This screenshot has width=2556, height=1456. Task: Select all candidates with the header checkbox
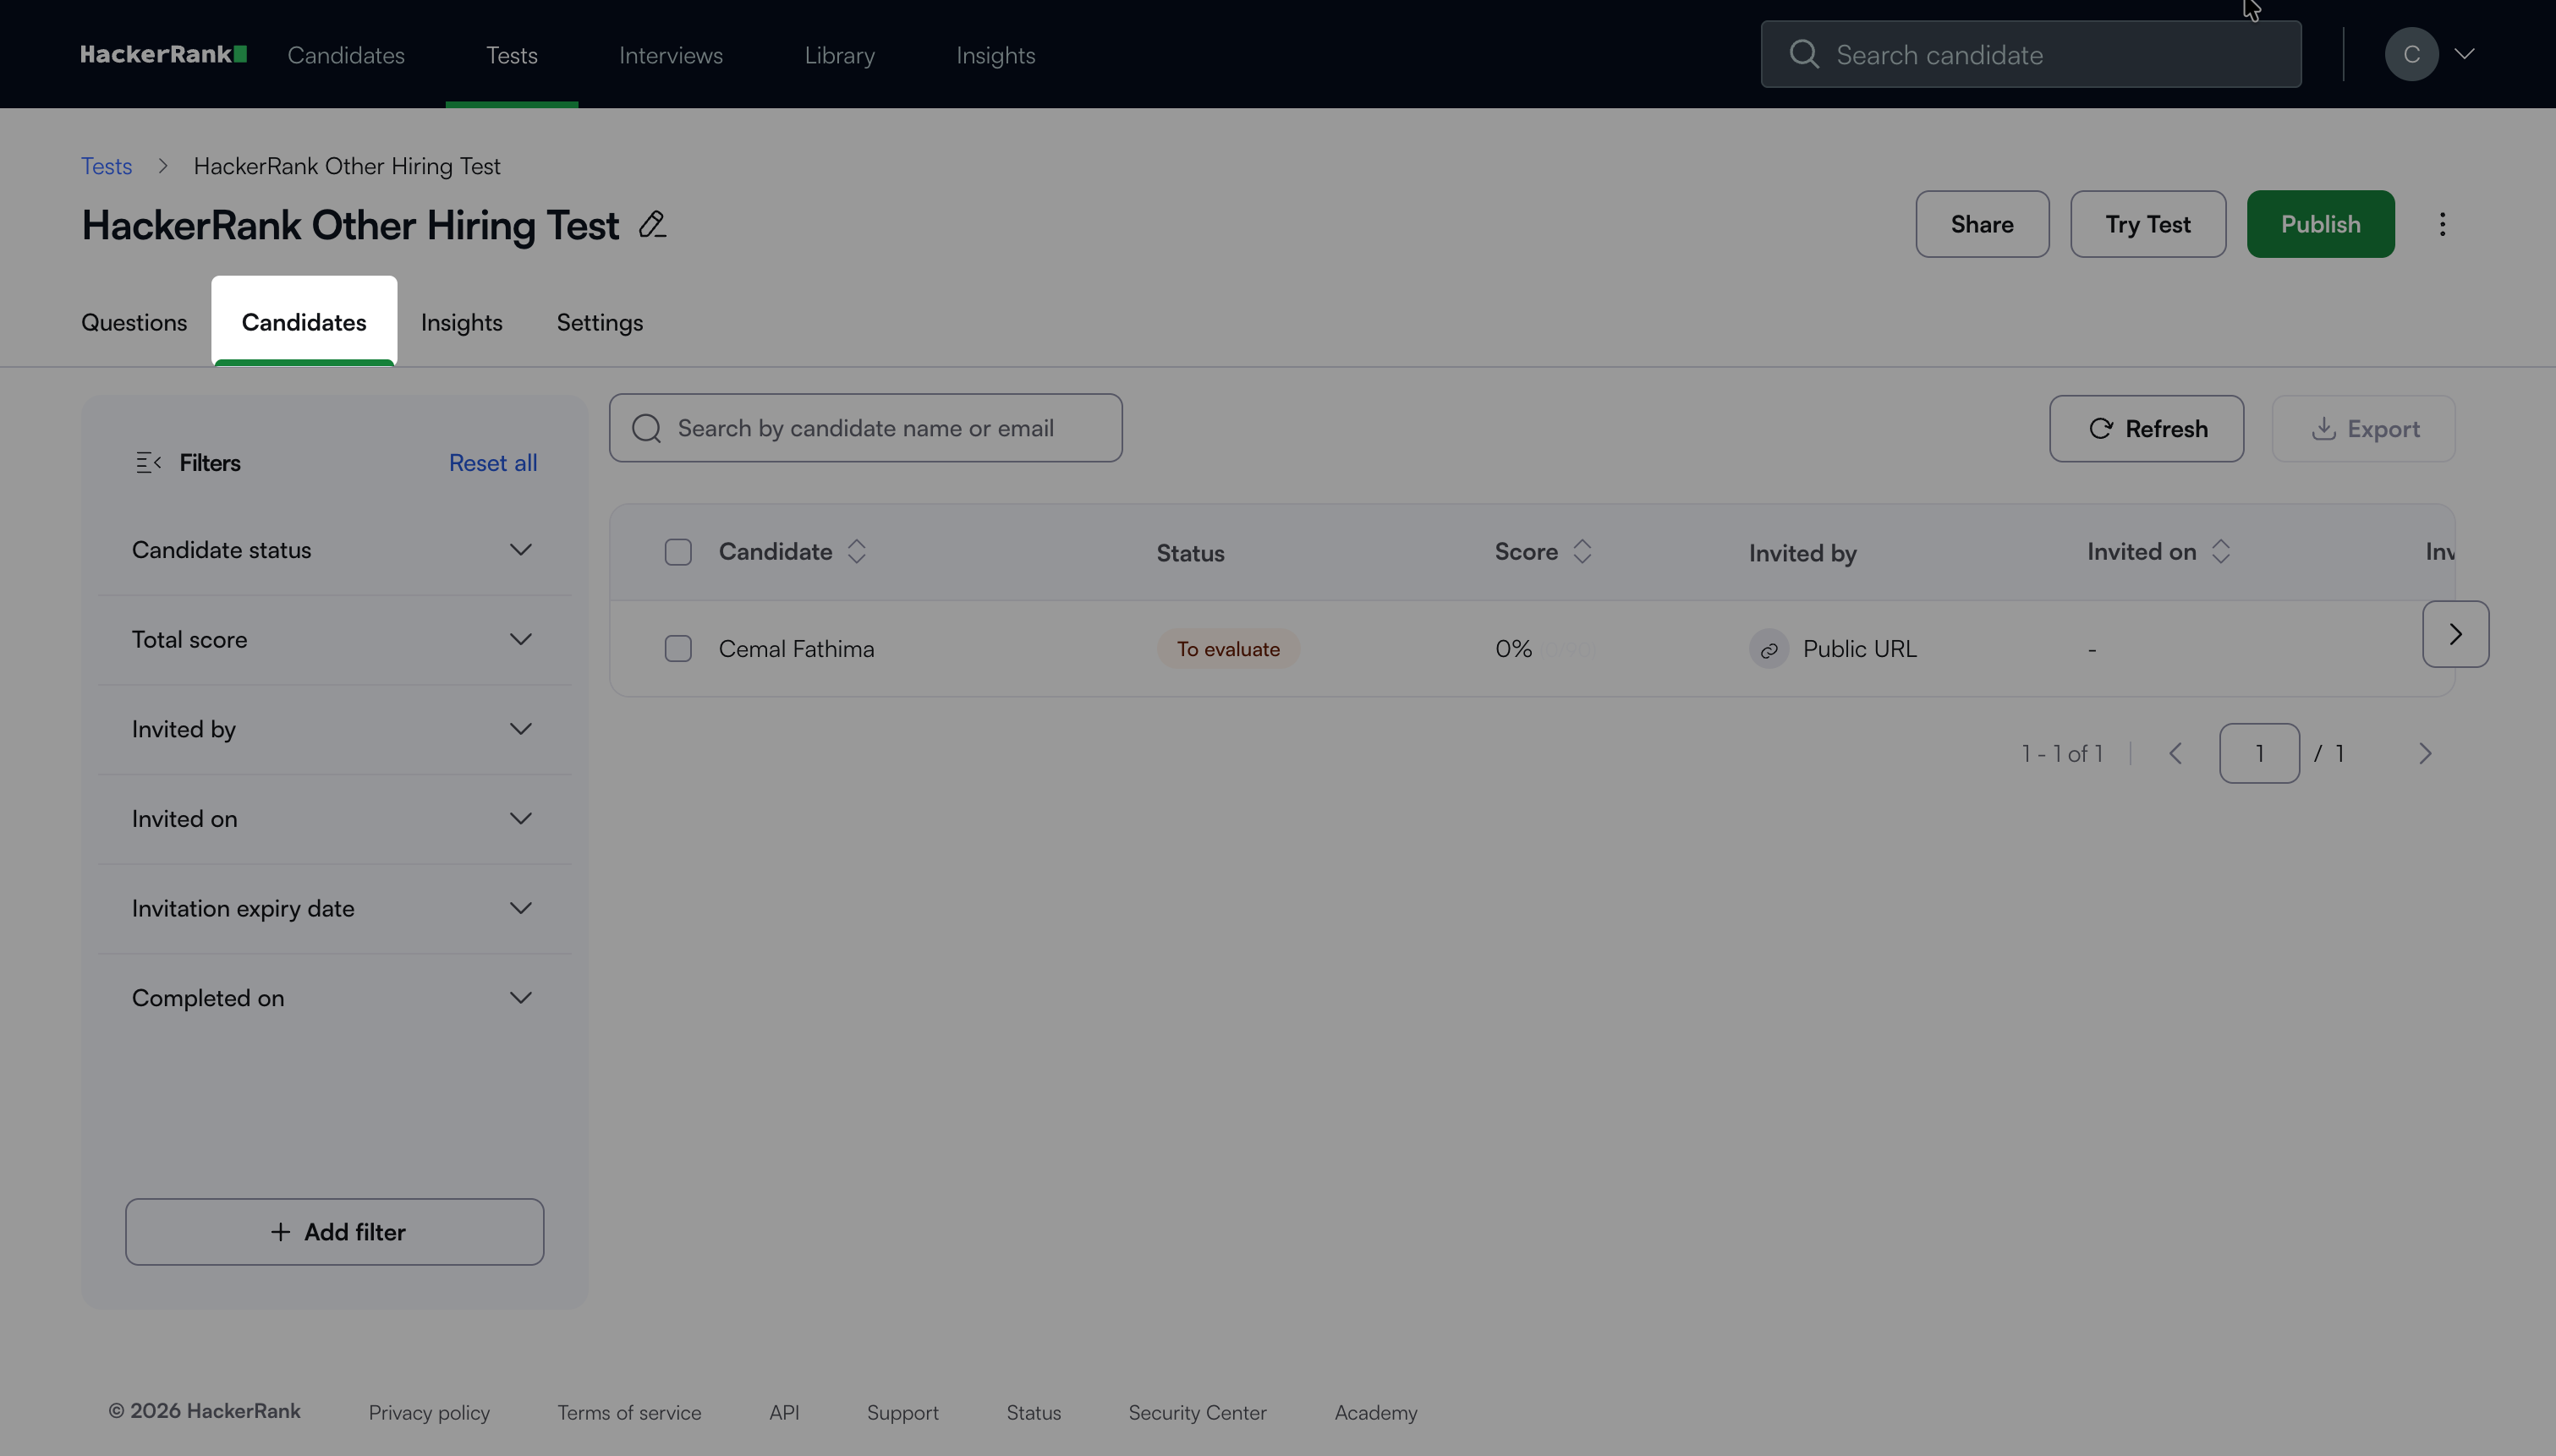[x=678, y=552]
